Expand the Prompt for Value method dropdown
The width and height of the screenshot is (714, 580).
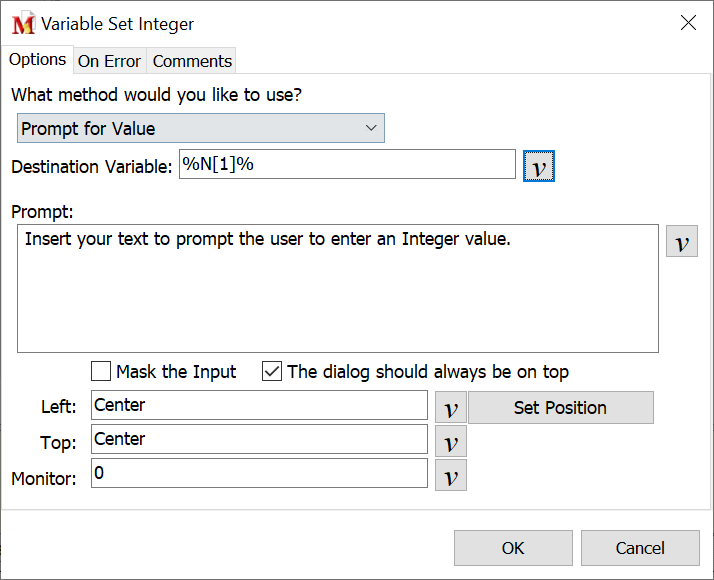(x=201, y=128)
